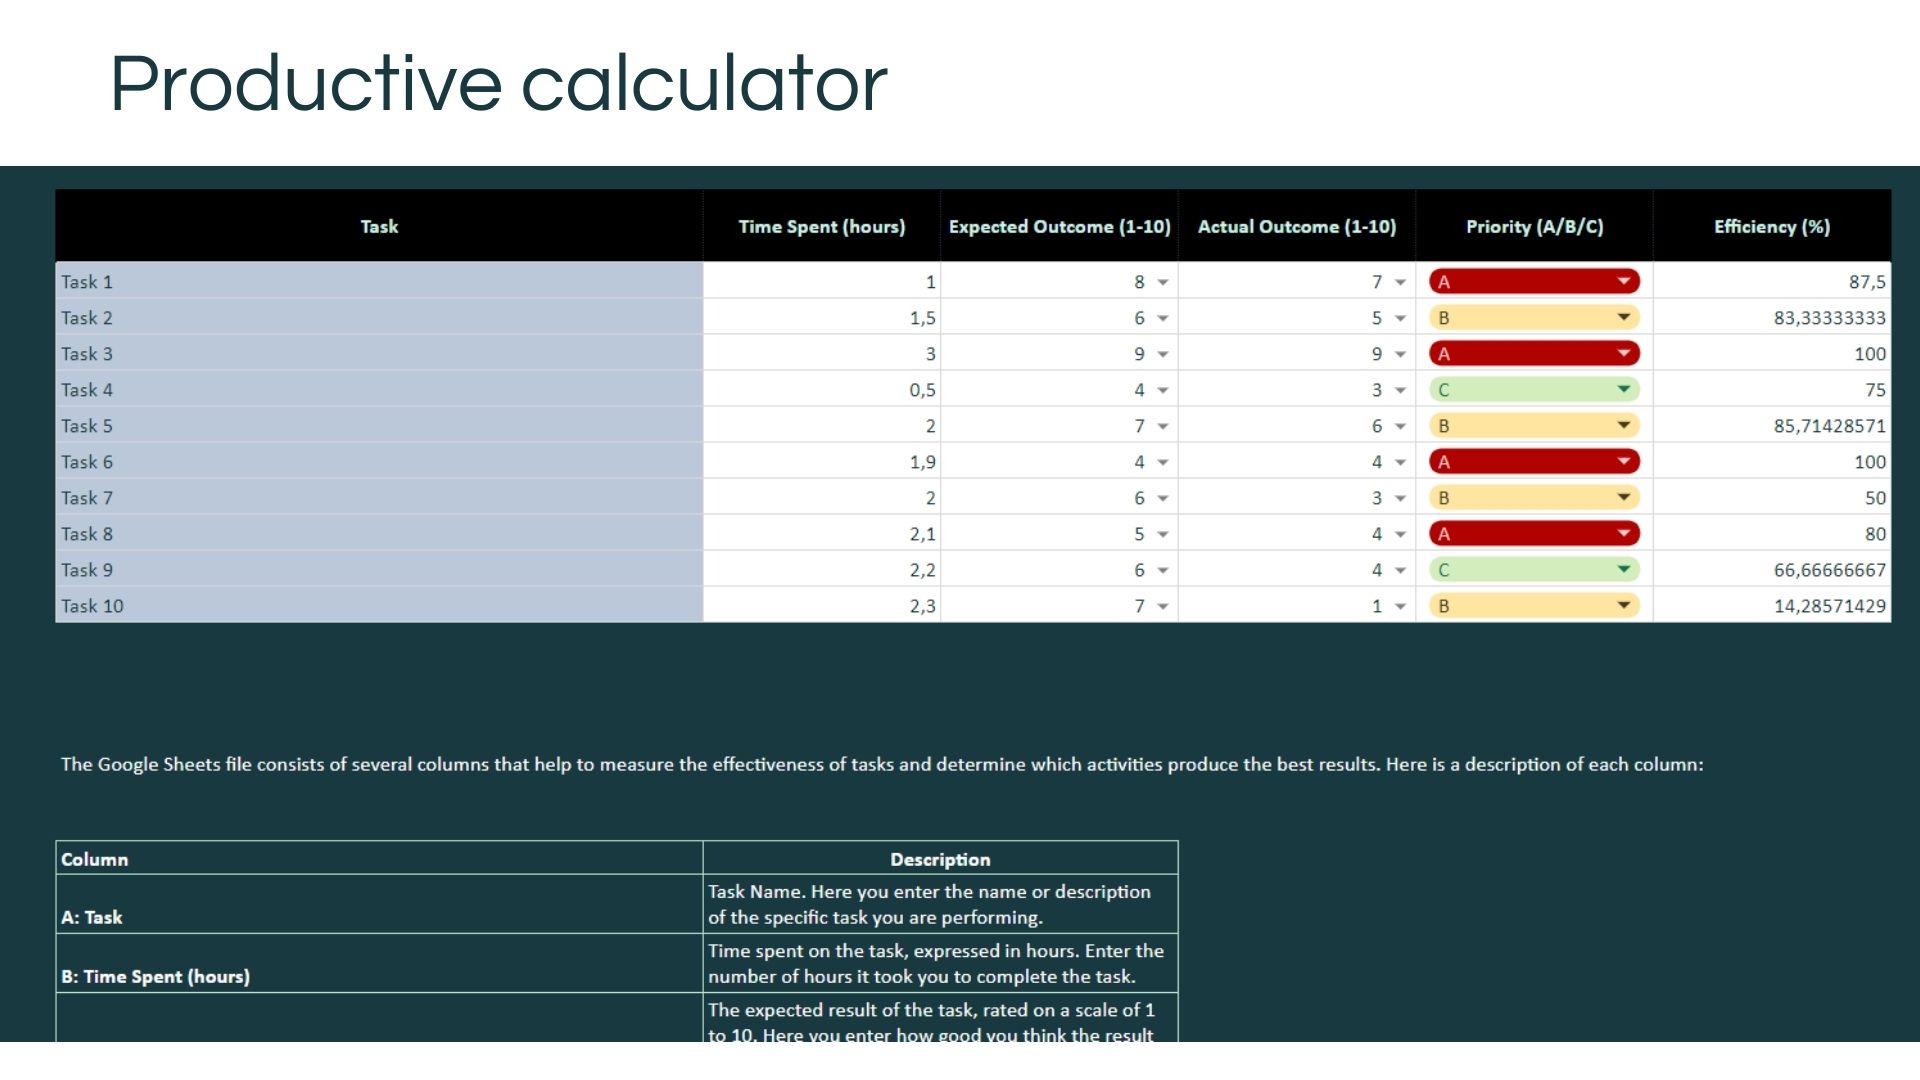Select the Priority (A/B/C) column header
The width and height of the screenshot is (1920, 1080).
coord(1534,227)
